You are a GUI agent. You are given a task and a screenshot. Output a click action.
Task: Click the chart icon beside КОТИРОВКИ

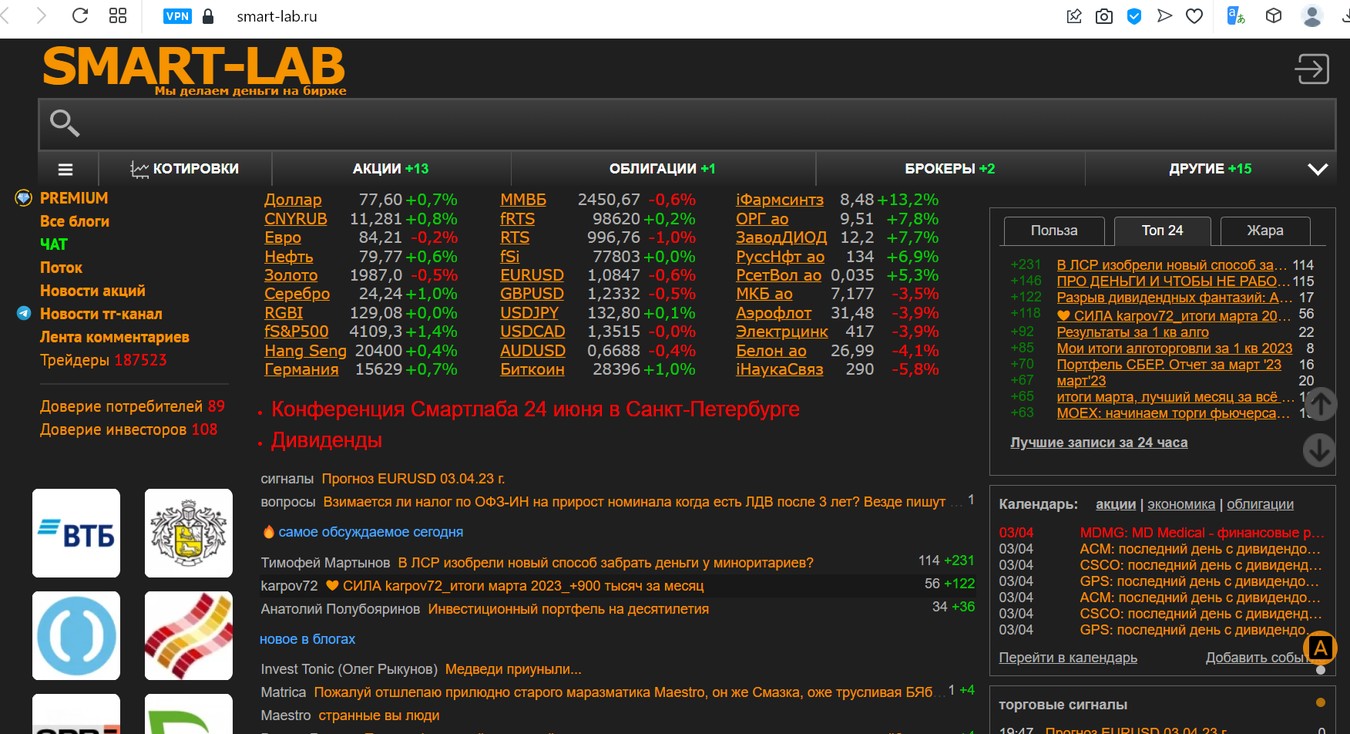pyautogui.click(x=139, y=169)
